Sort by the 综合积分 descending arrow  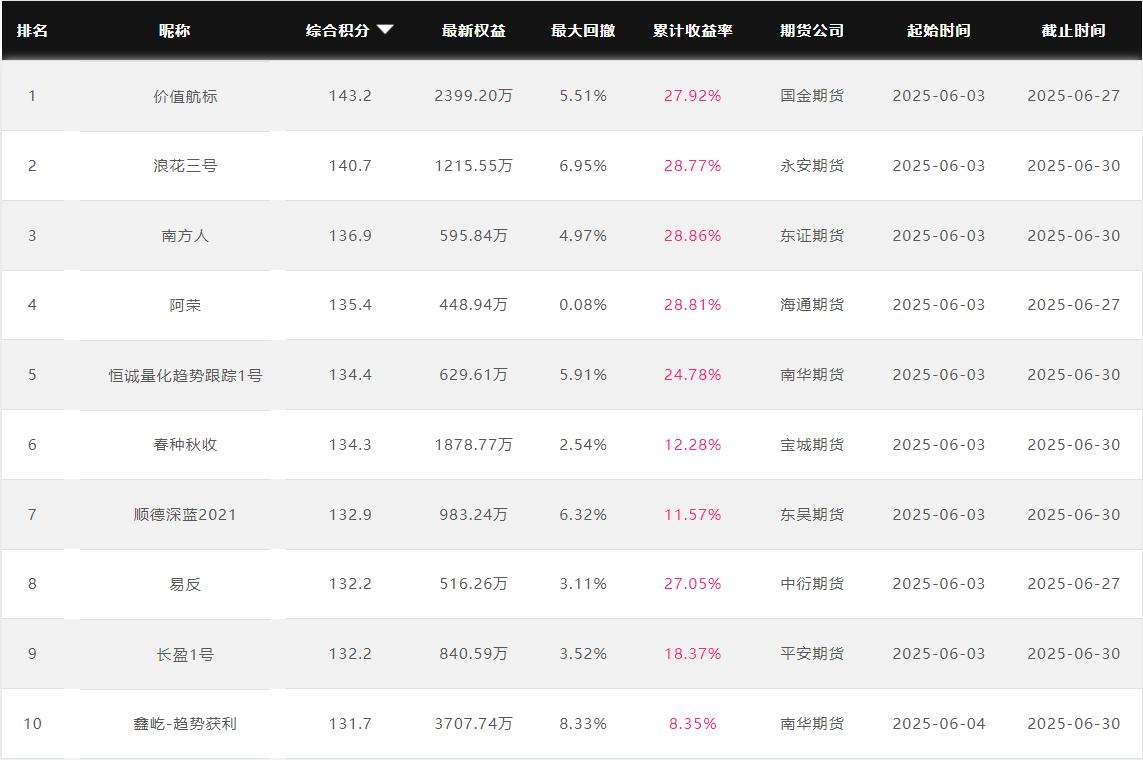385,30
